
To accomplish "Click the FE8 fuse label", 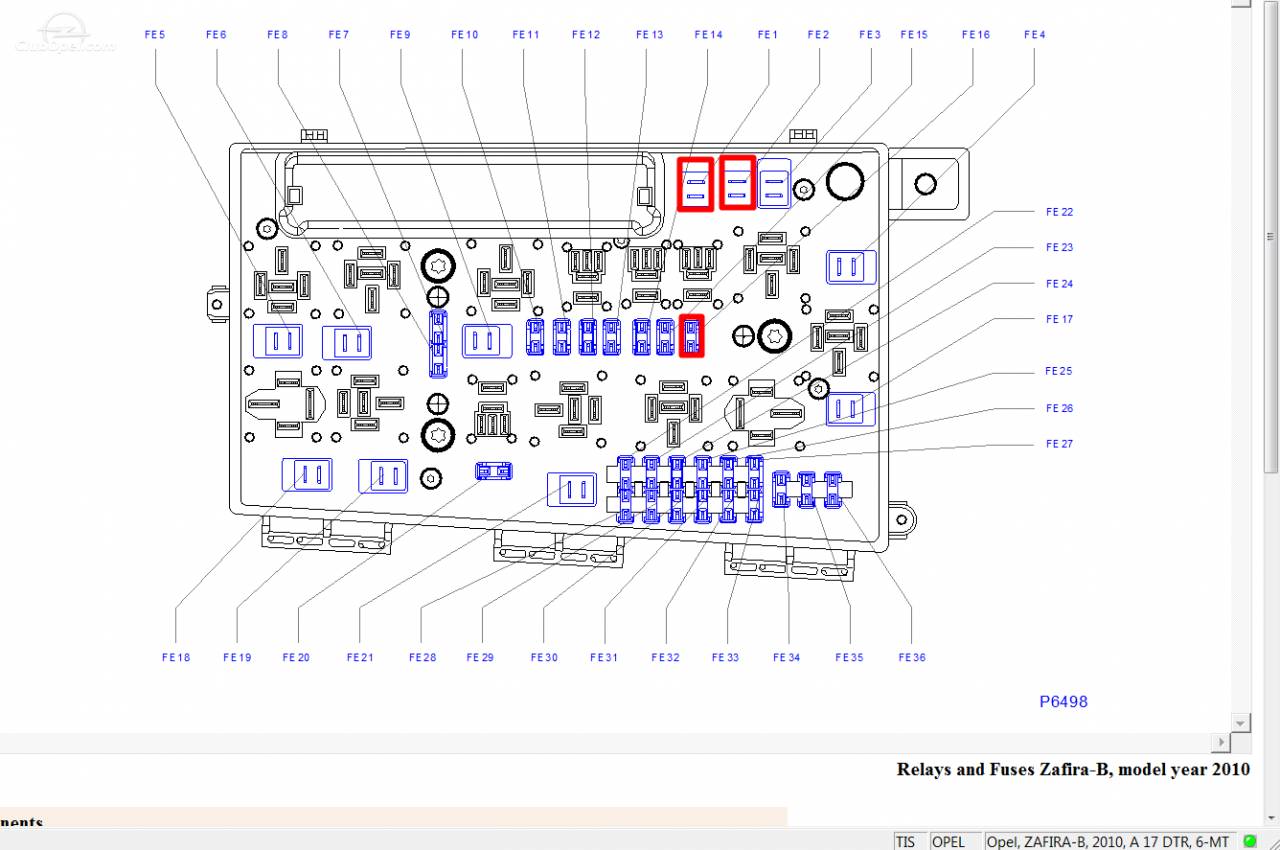I will pyautogui.click(x=277, y=35).
